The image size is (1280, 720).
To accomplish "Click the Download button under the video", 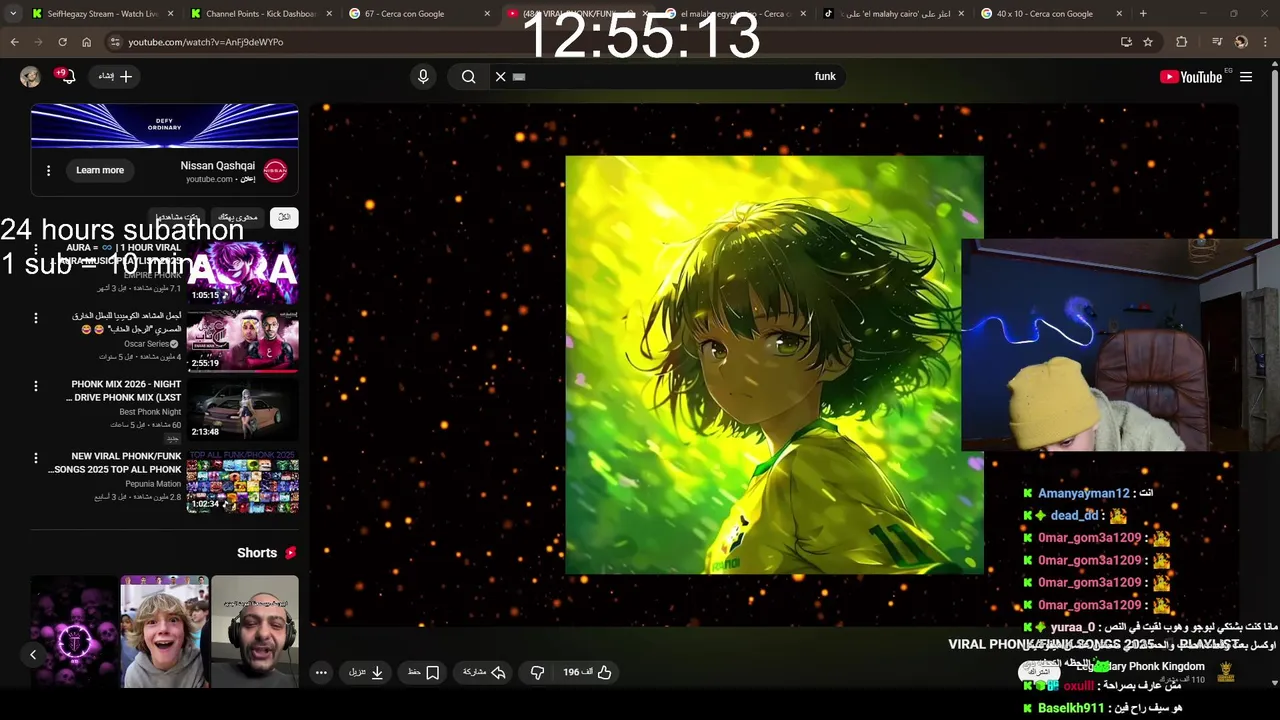I will click(367, 672).
